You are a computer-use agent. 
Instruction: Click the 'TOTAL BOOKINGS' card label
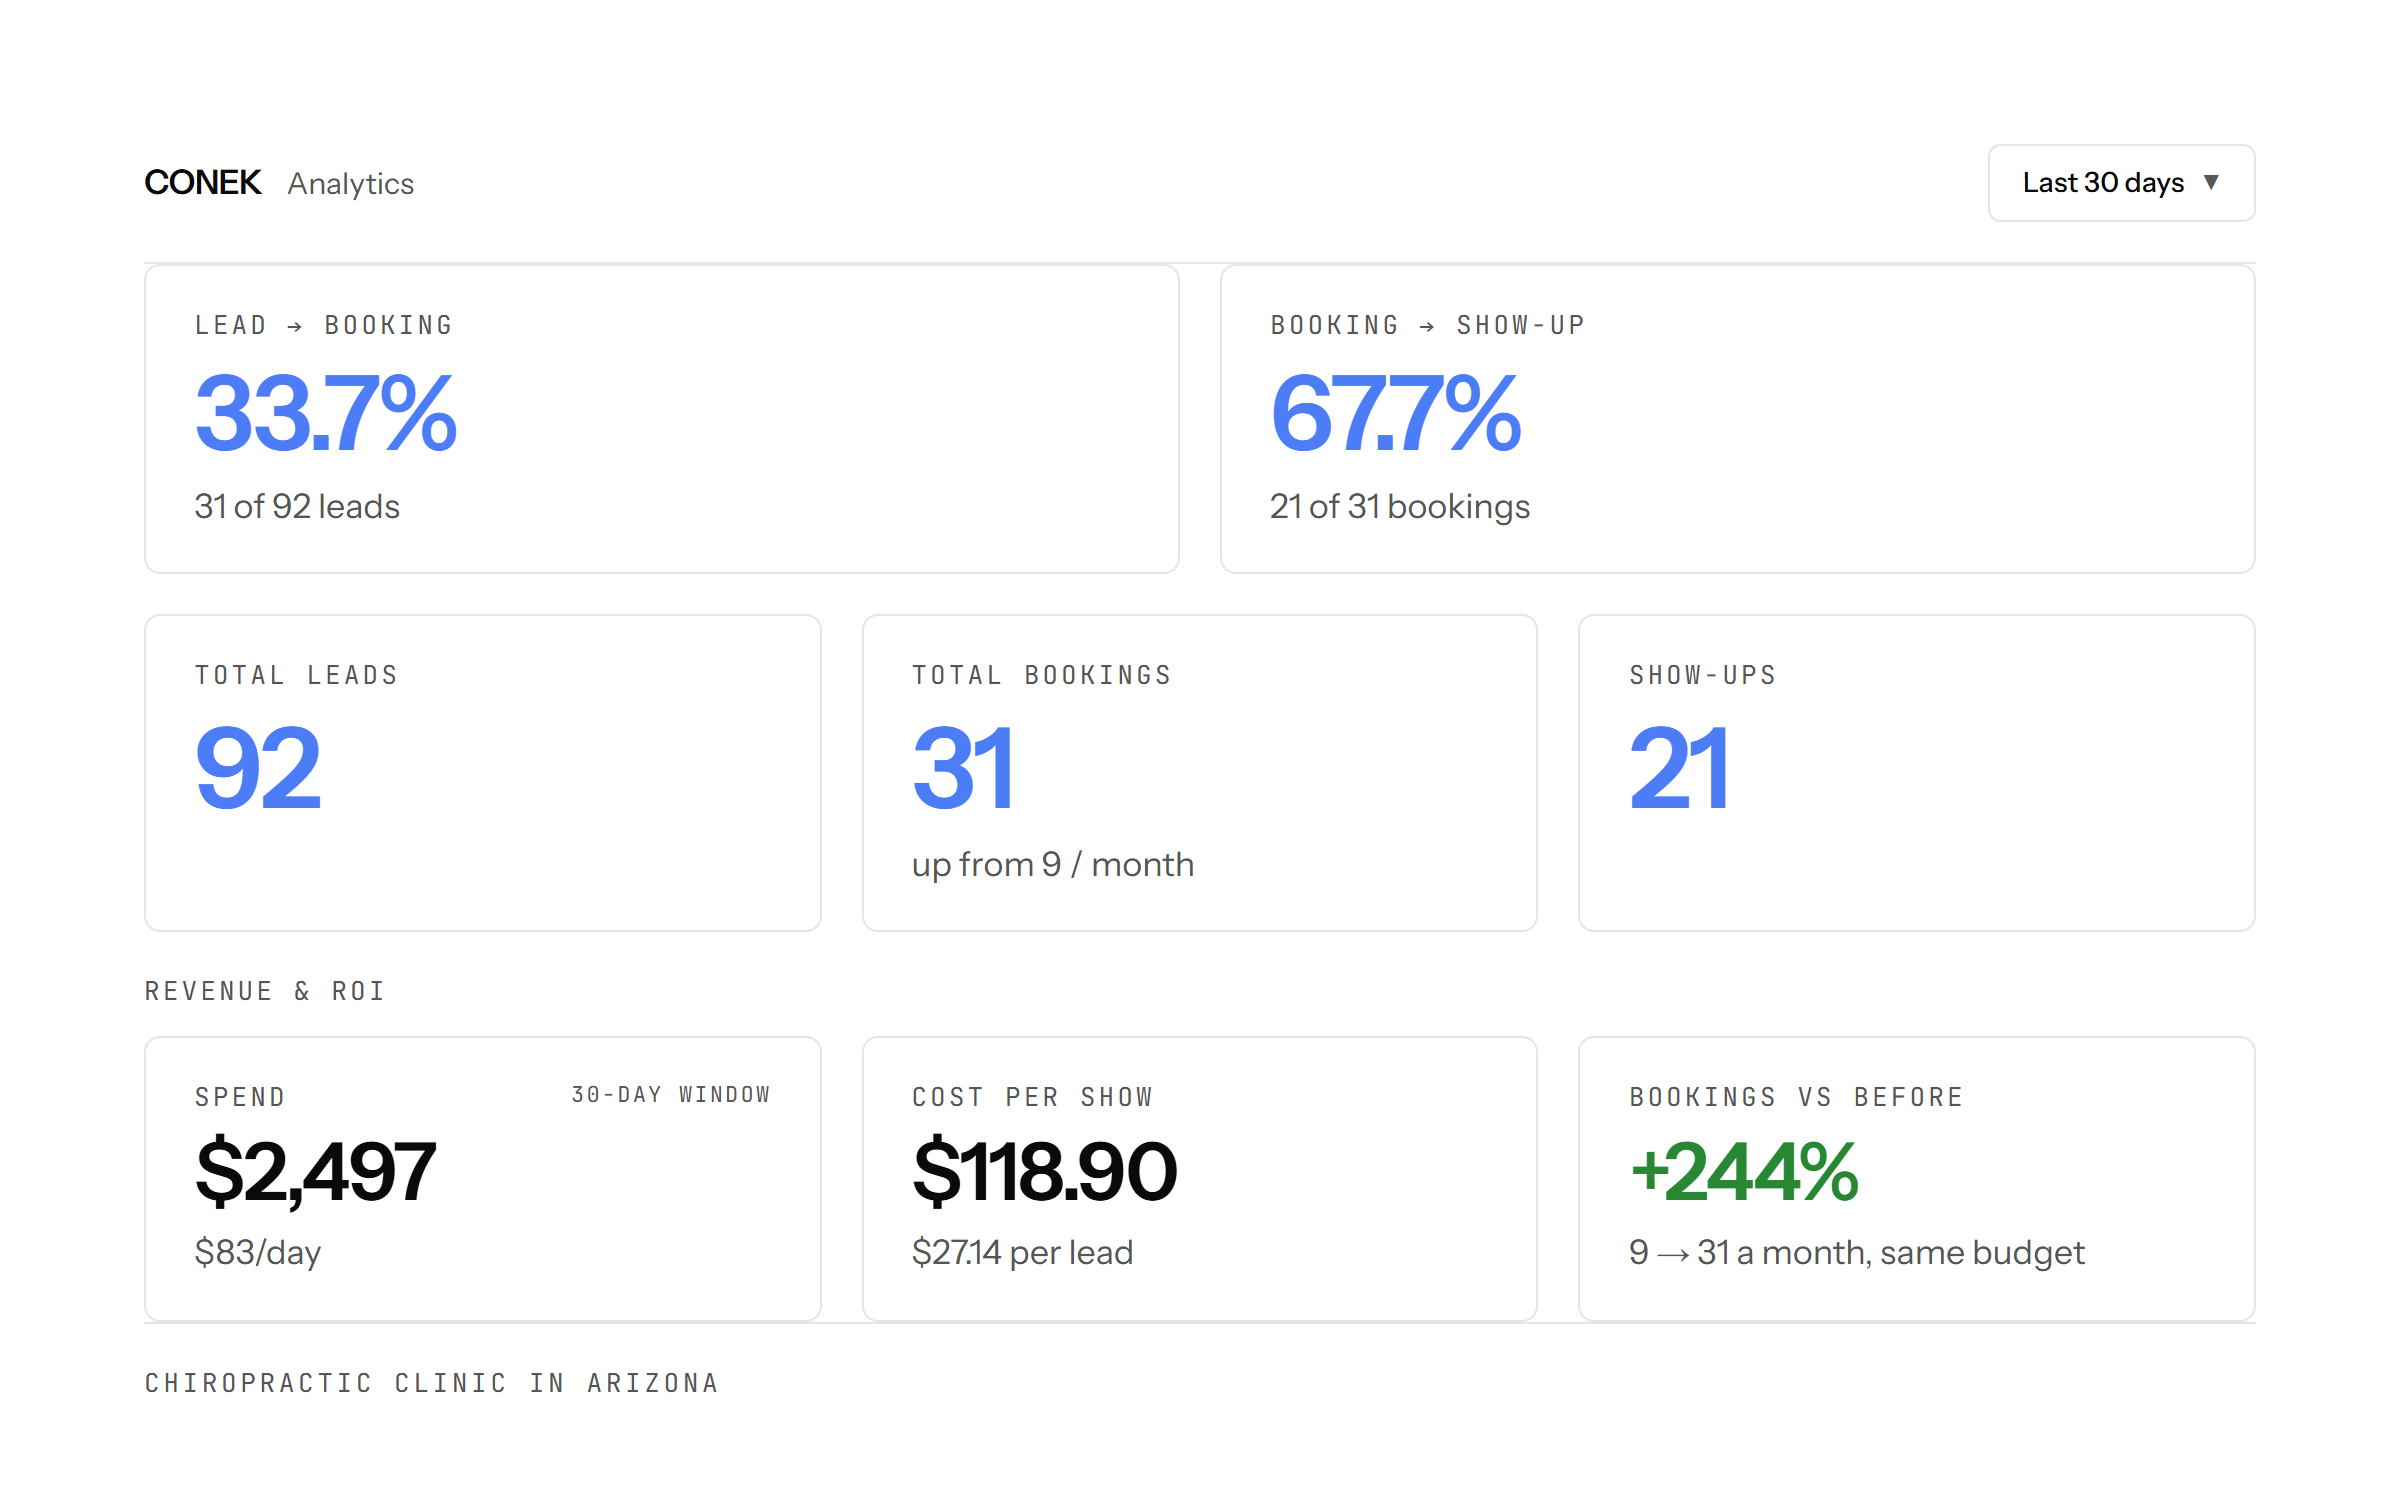[1042, 675]
